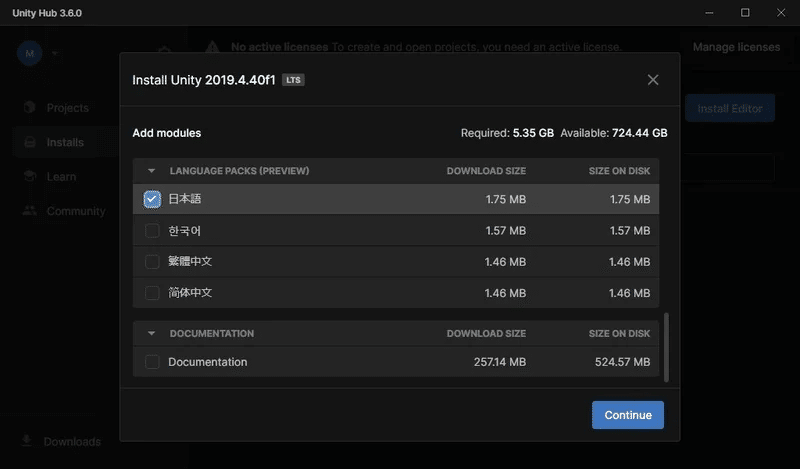Click the Learn graduation cap icon

(30, 176)
